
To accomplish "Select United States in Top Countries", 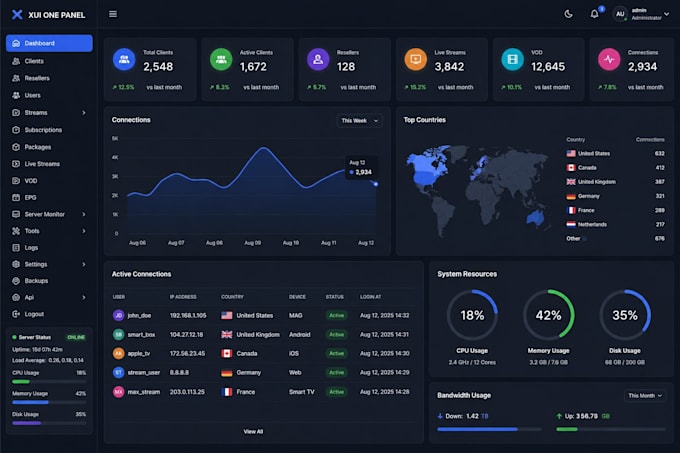I will pyautogui.click(x=615, y=153).
